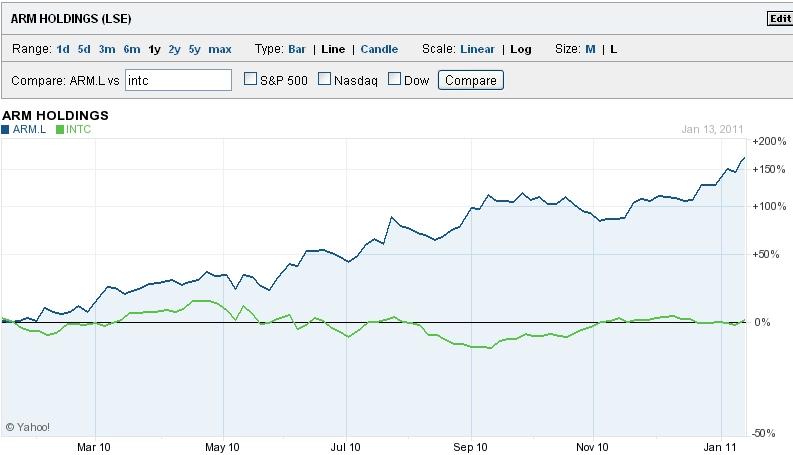Viewport: 793px width, 455px height.
Task: Tick the Nasdaq comparison checkbox
Action: coord(324,78)
